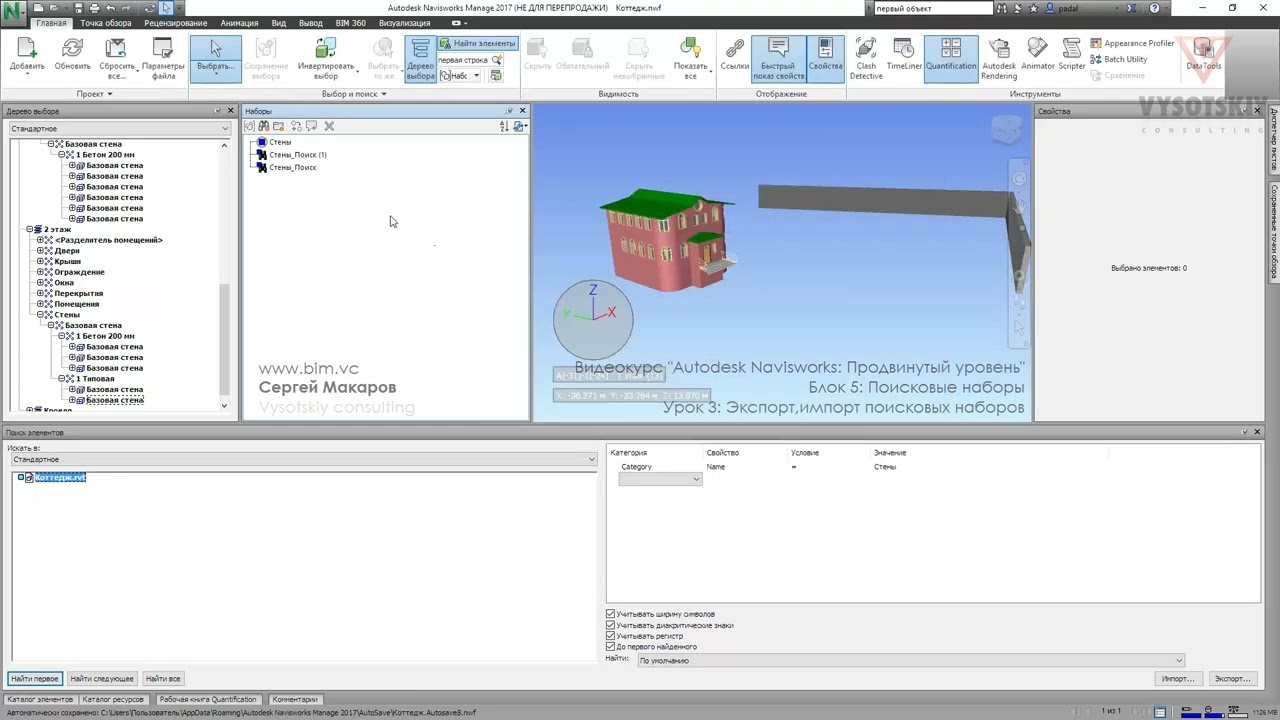Click the Найти первое button
This screenshot has width=1280, height=720.
click(x=35, y=679)
